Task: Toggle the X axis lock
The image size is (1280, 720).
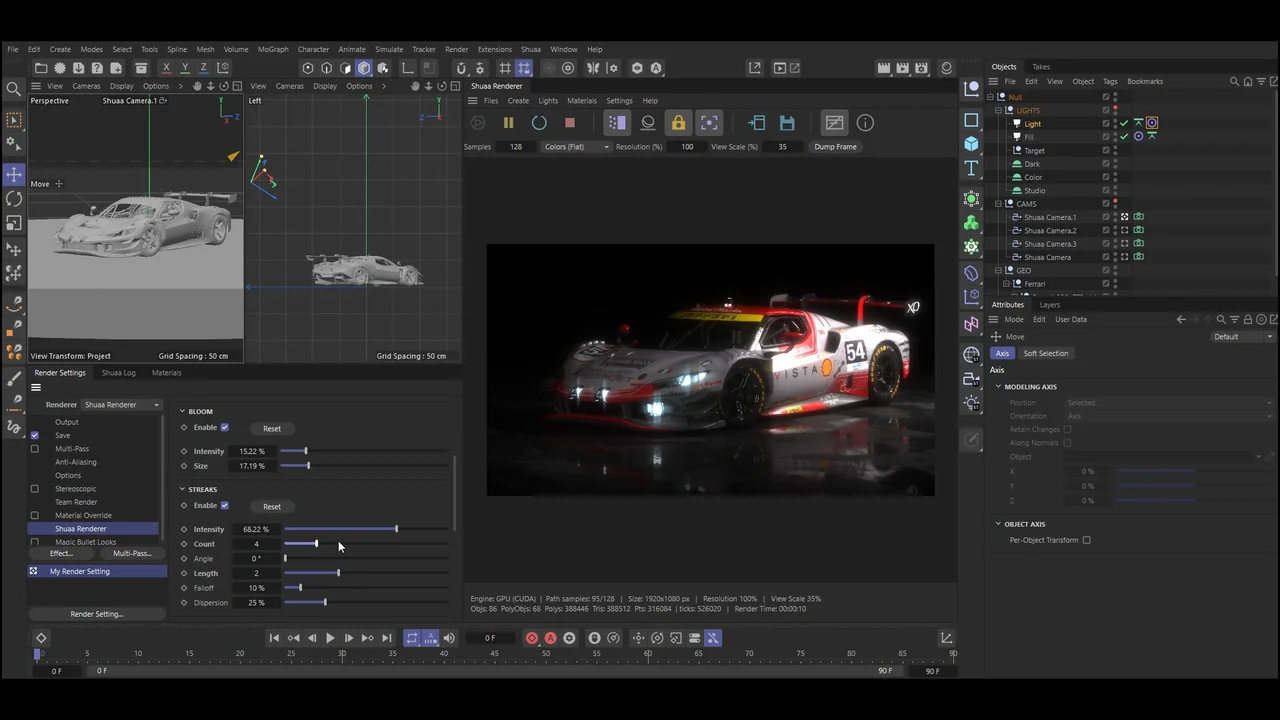Action: pos(166,68)
